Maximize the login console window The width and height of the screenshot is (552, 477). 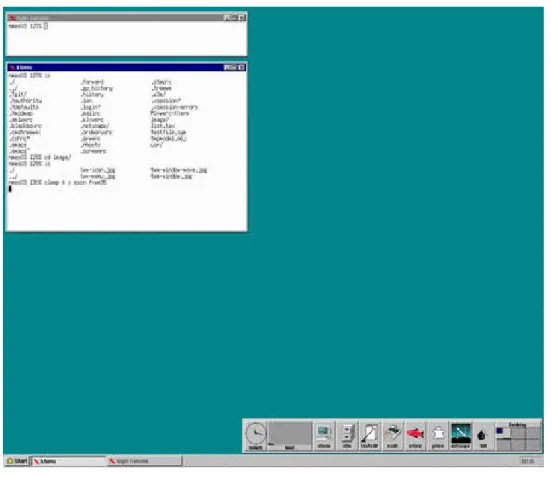(x=234, y=17)
